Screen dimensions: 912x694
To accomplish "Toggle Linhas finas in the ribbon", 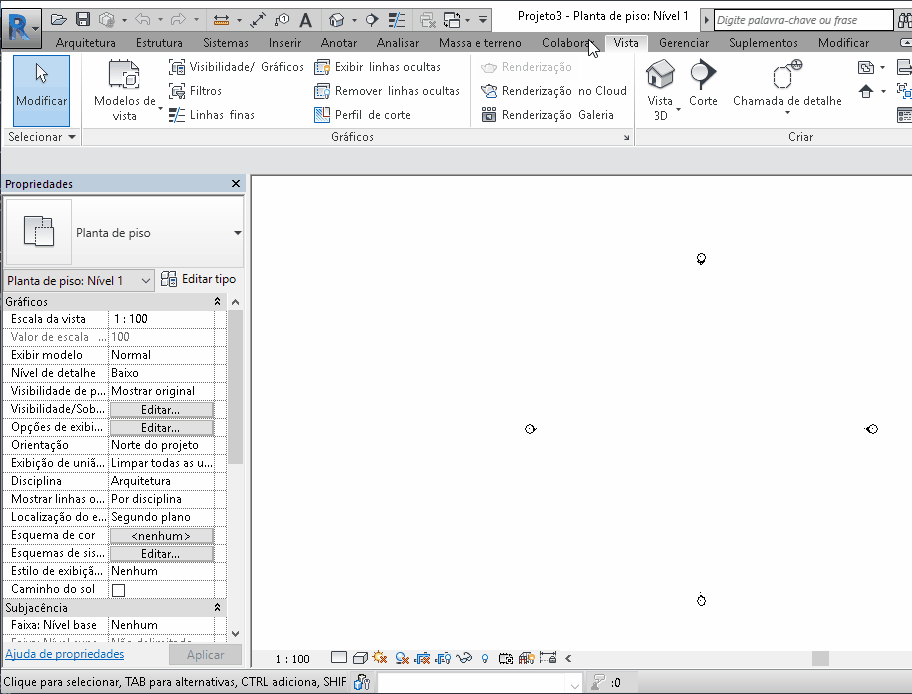I will pos(212,115).
